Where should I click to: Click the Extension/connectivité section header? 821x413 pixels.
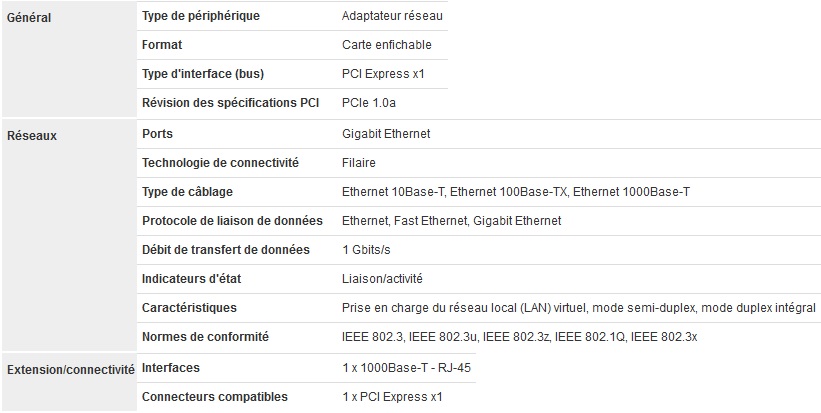(70, 370)
